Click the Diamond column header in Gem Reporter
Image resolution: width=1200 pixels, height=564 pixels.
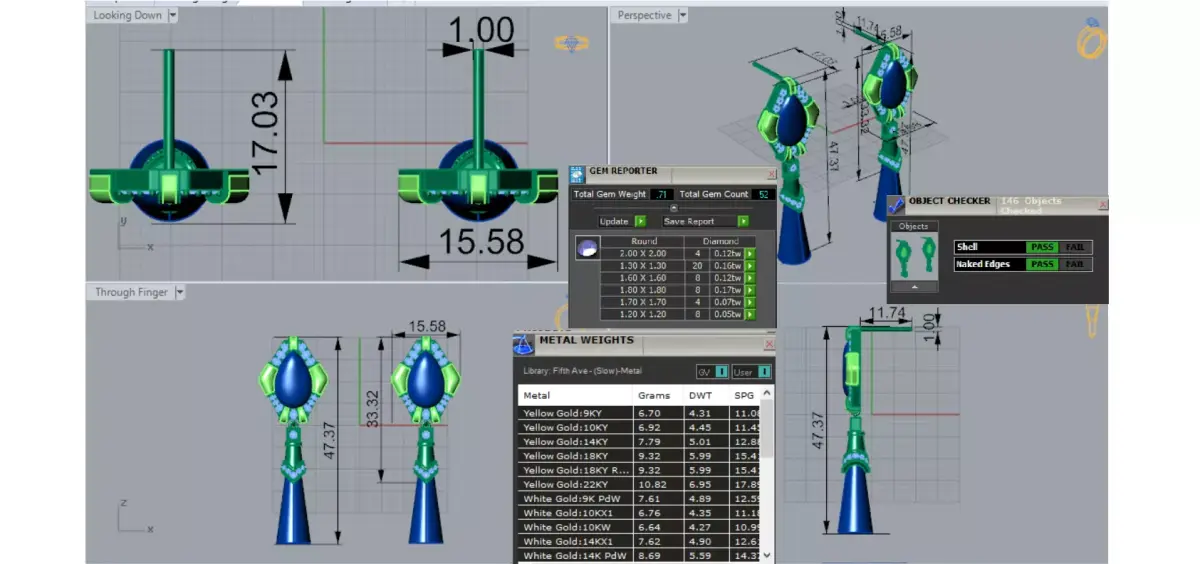[720, 241]
